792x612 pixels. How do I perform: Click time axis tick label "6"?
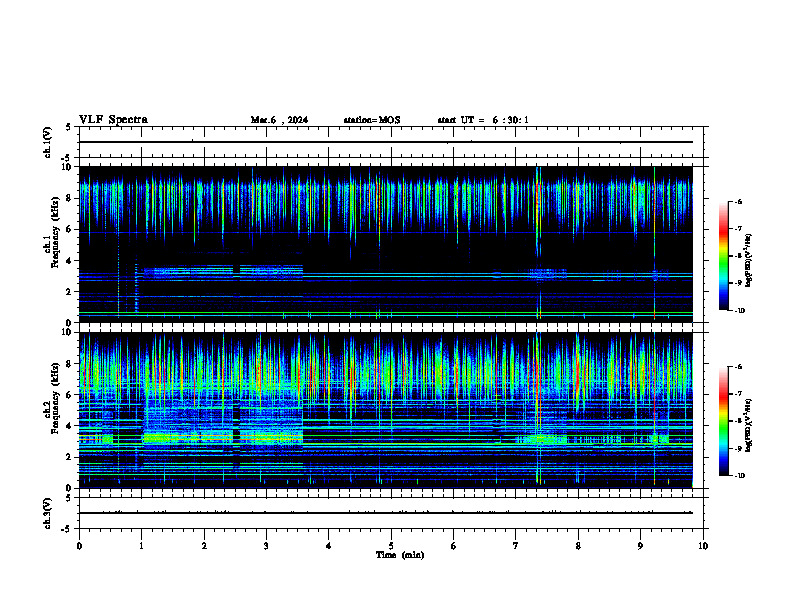point(454,546)
